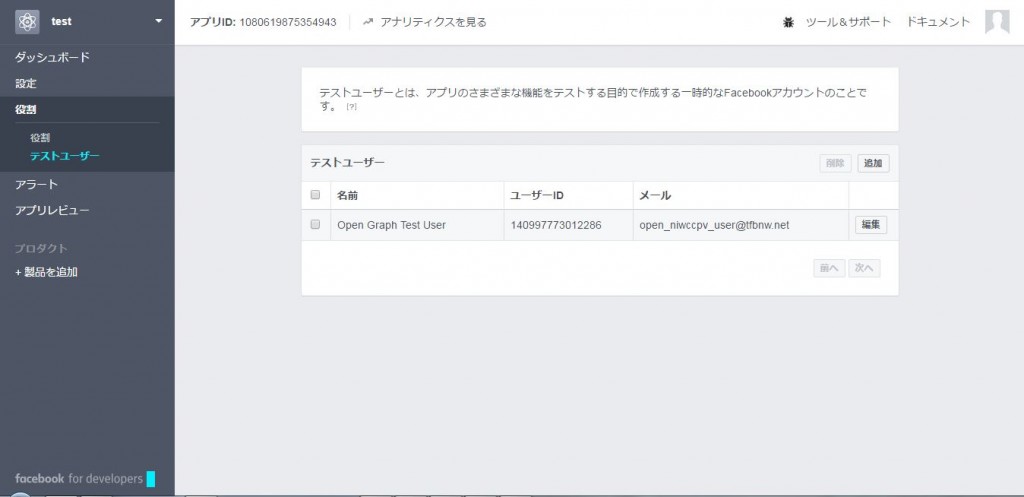Open the 役割 sub-item
1024x497 pixels.
click(40, 138)
